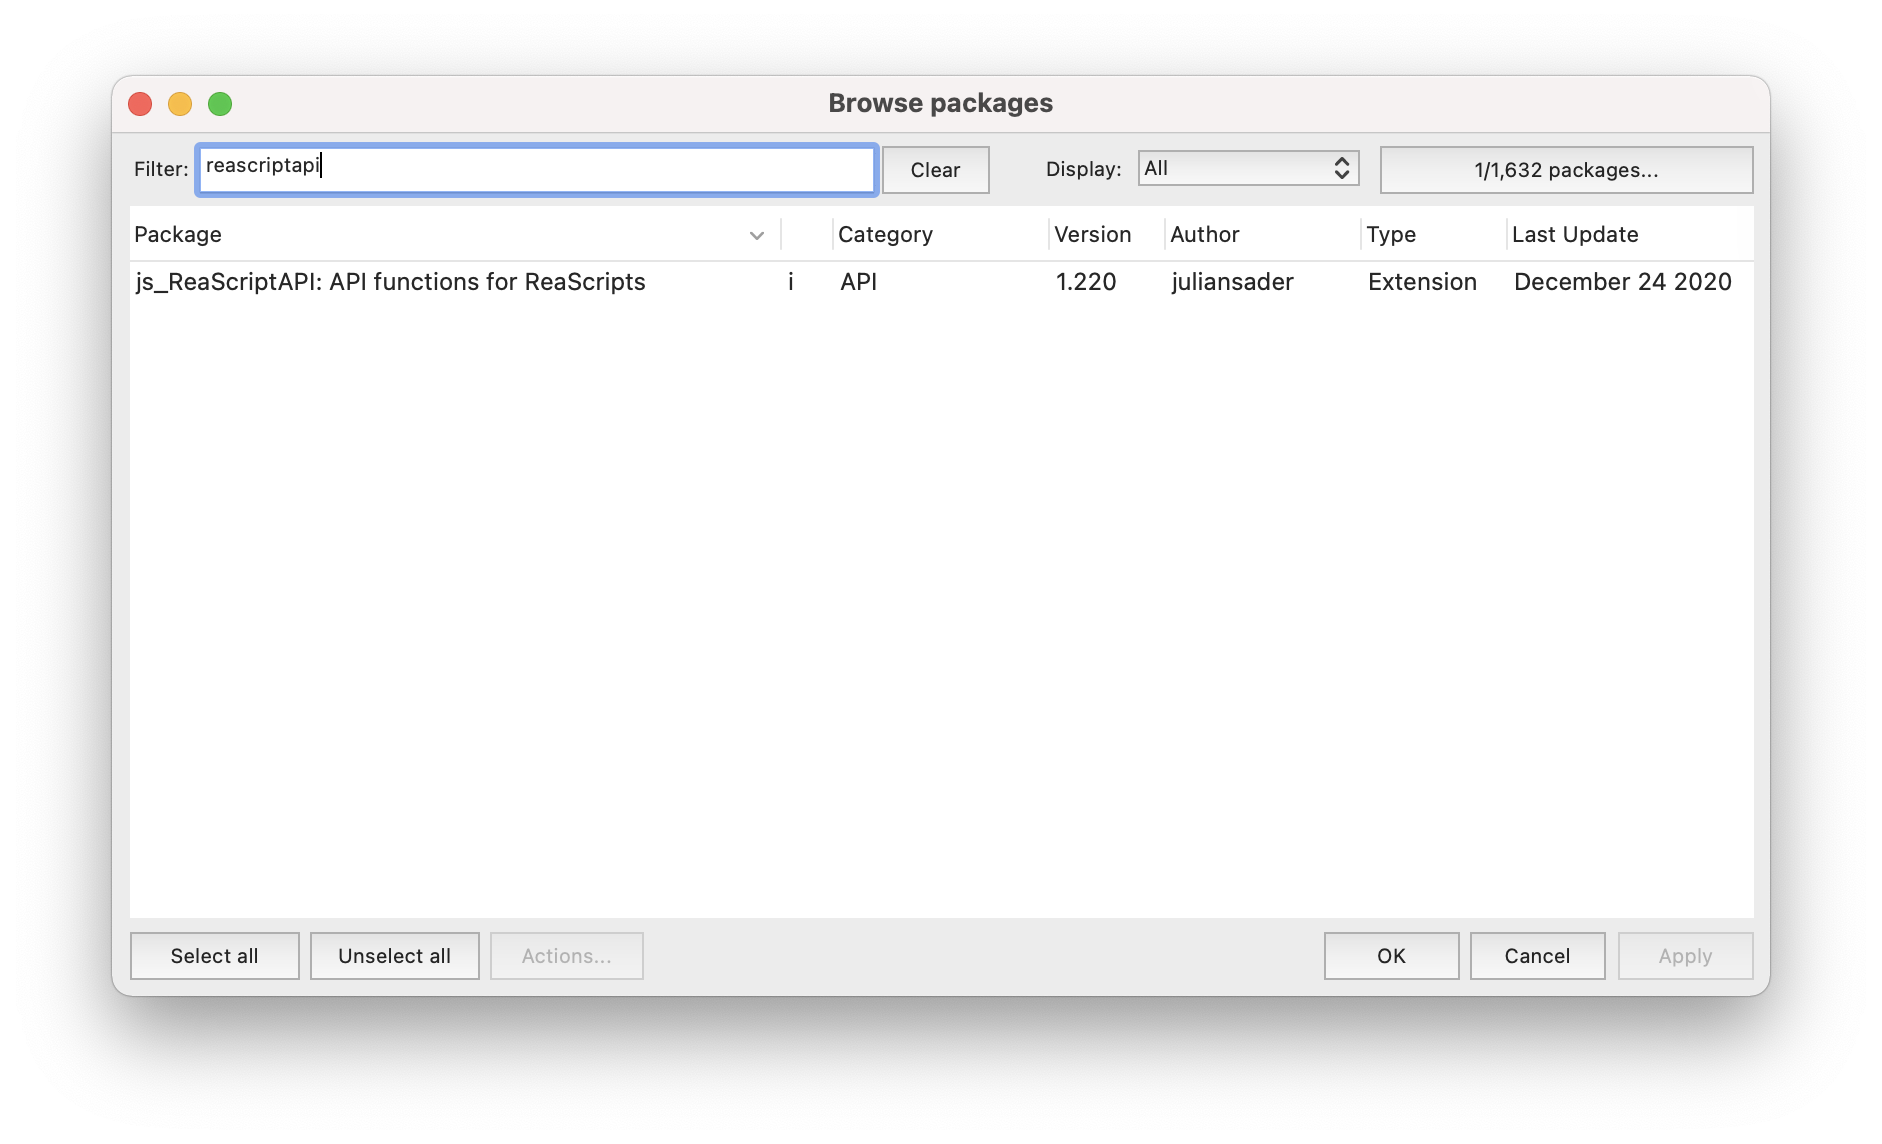1882x1144 pixels.
Task: Sort by the Category column header
Action: click(885, 234)
